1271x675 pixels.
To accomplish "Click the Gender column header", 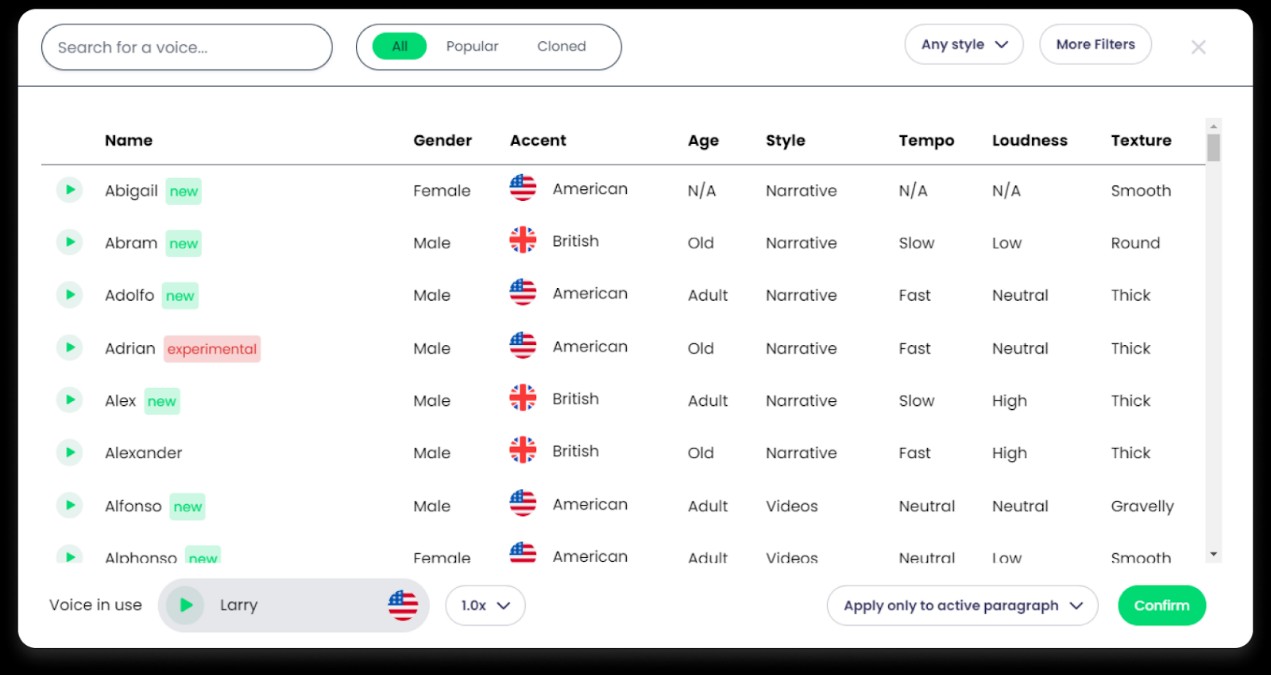I will 442,140.
